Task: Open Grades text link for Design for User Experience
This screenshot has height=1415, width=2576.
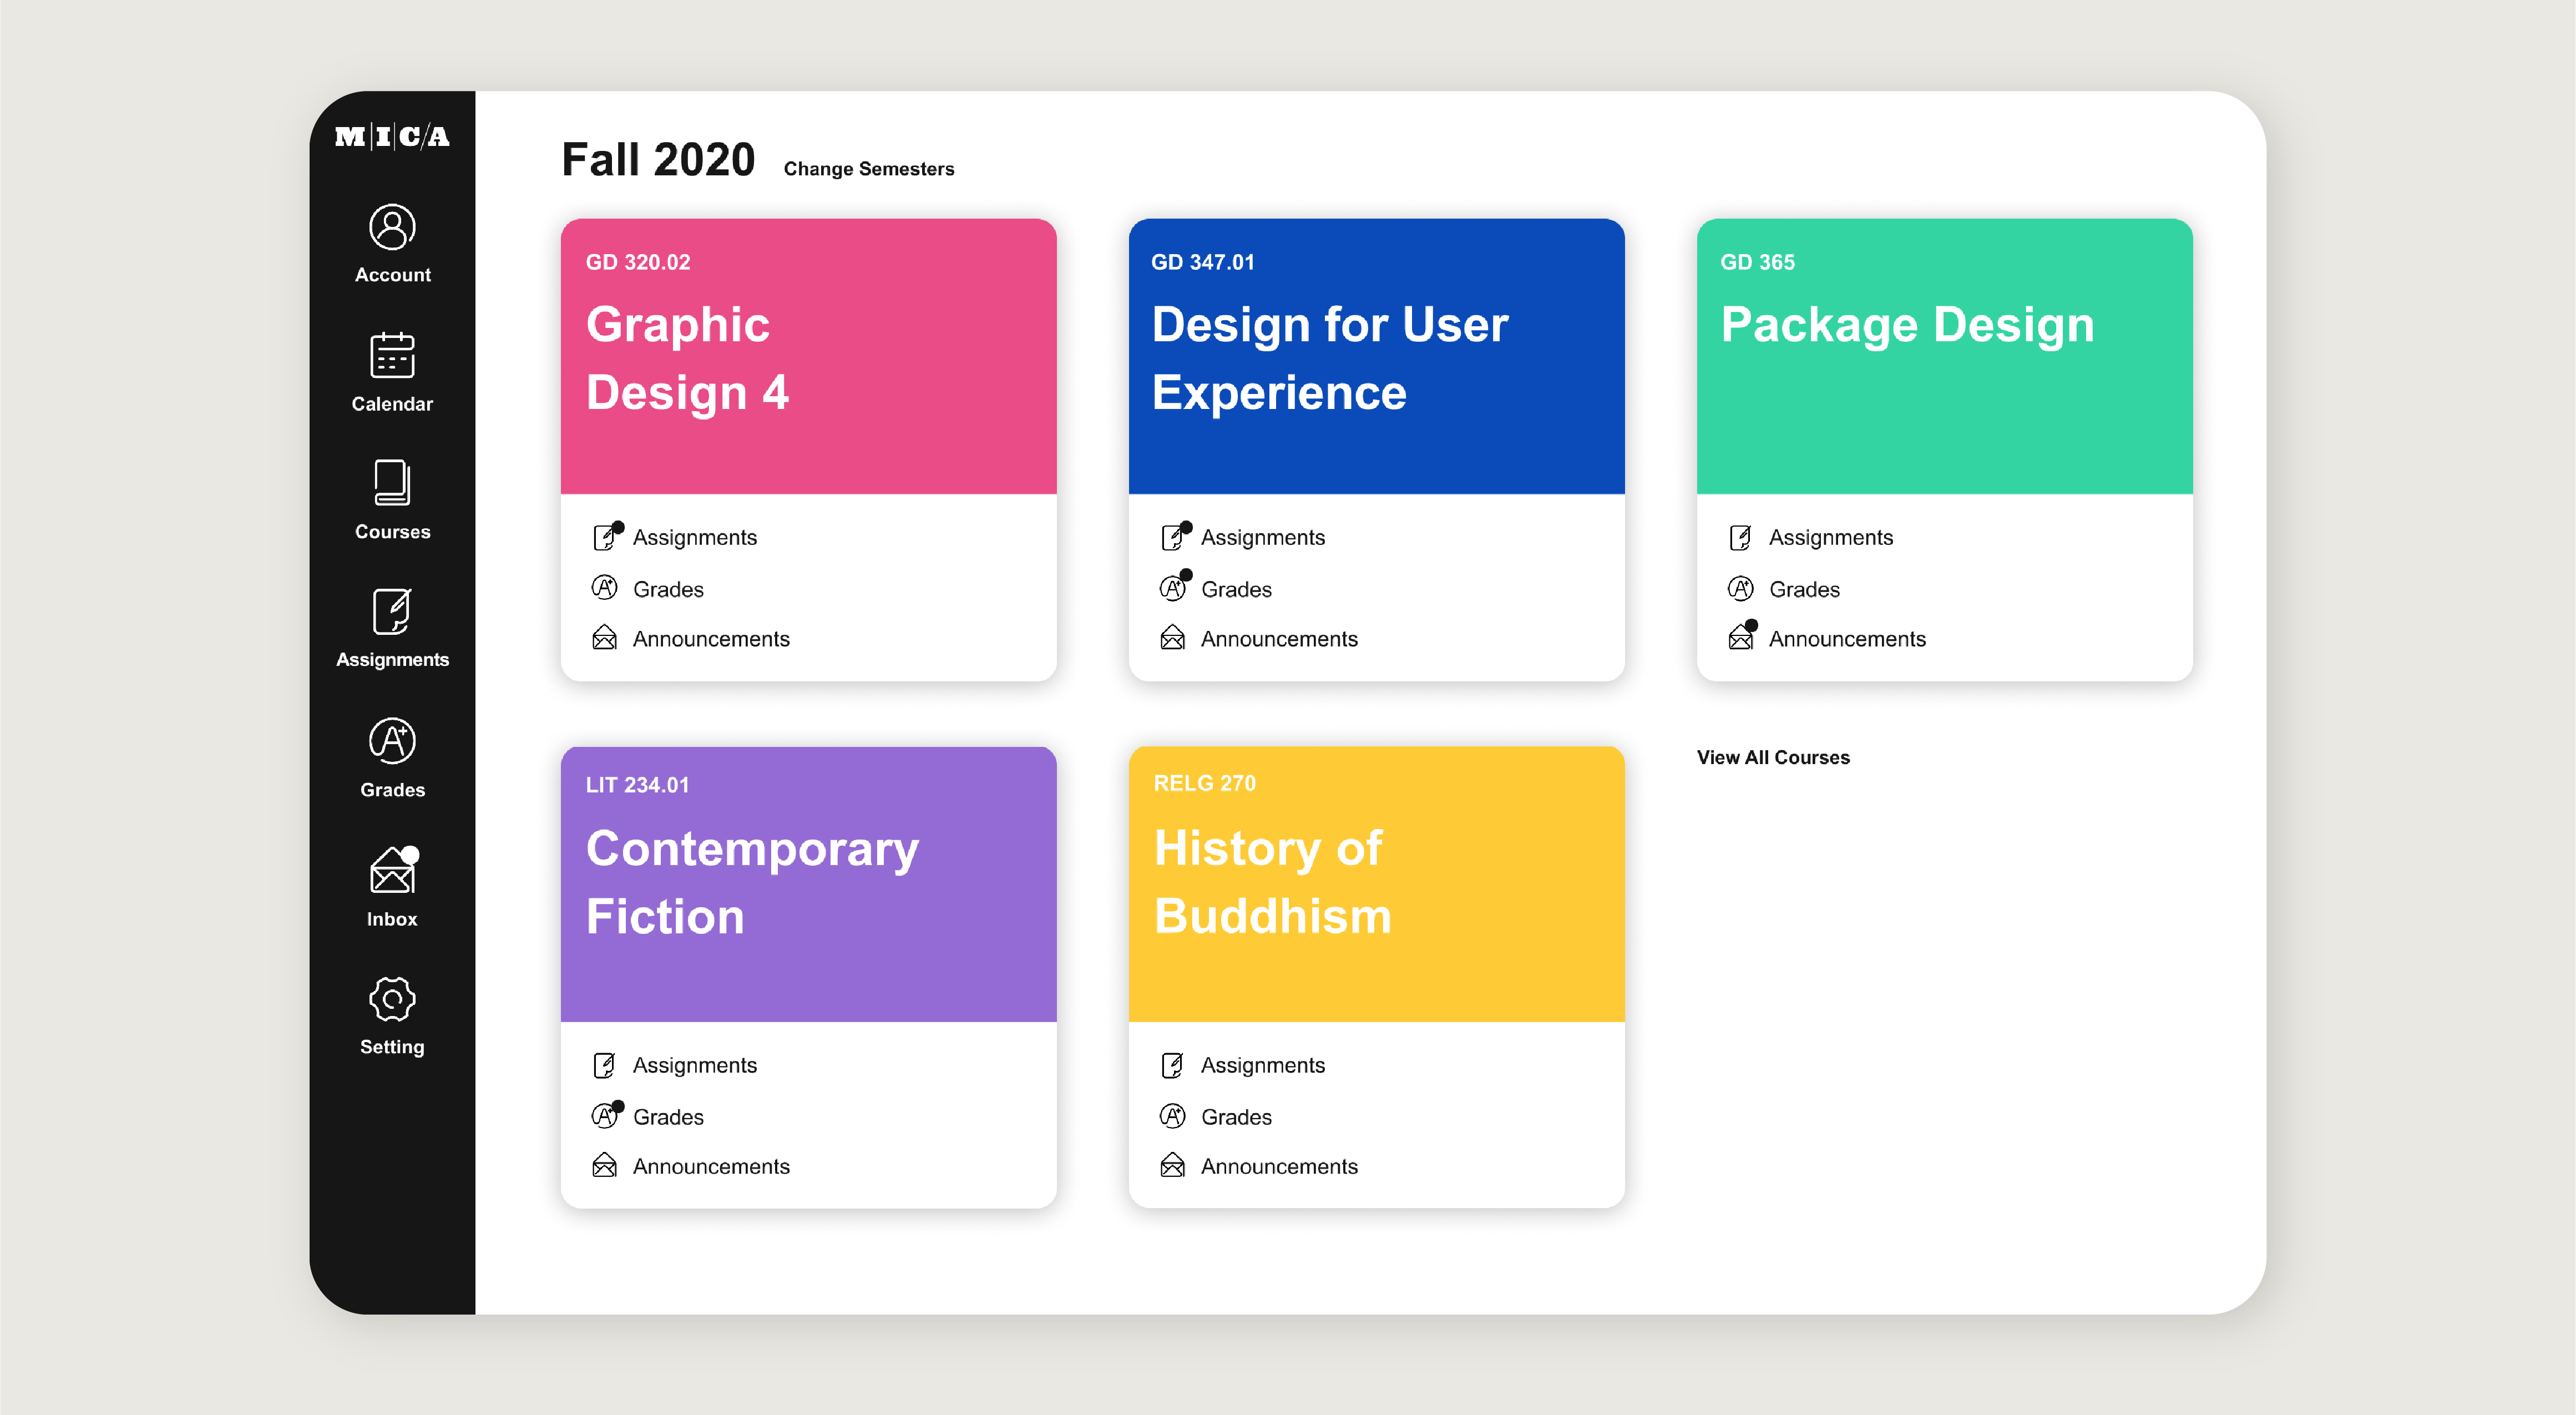Action: [x=1236, y=589]
